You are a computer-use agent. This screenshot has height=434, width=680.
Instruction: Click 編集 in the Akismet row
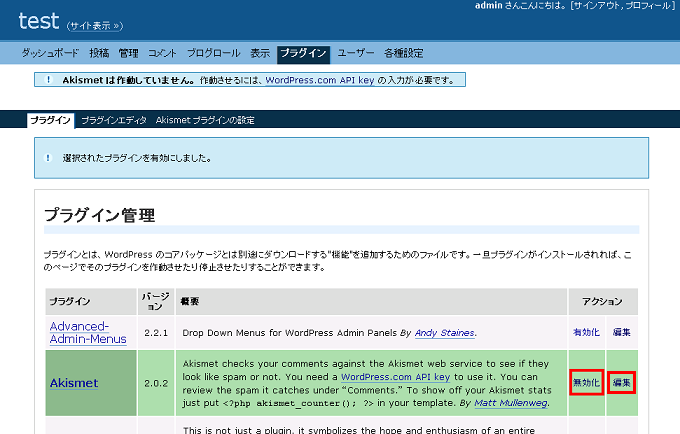click(x=621, y=383)
